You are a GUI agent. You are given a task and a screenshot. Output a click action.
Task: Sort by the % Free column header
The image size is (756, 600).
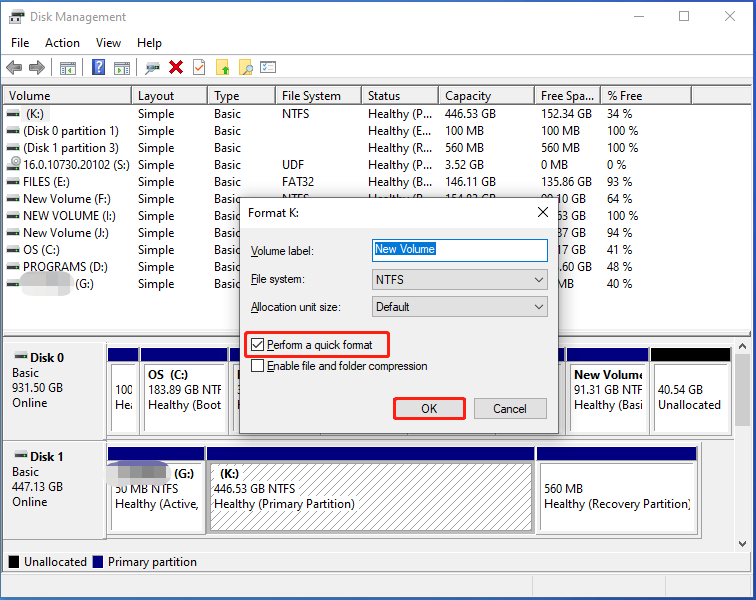646,95
